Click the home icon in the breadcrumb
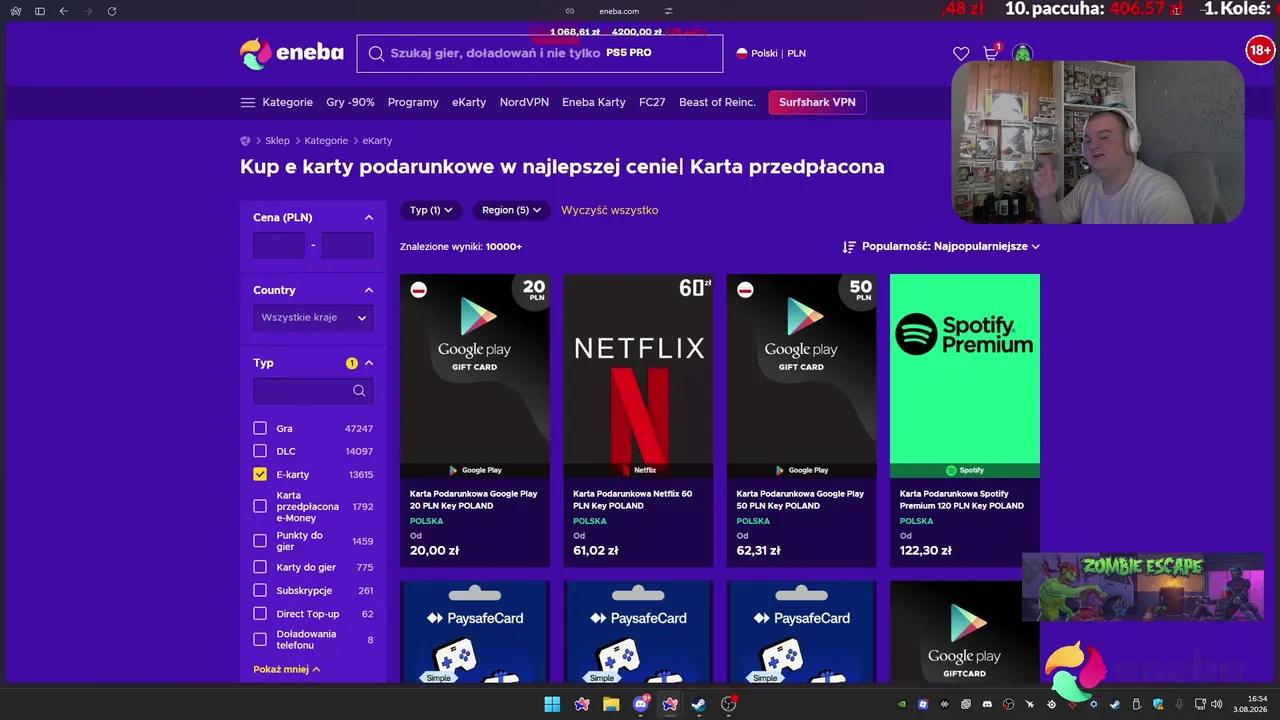This screenshot has height=720, width=1280. click(246, 141)
